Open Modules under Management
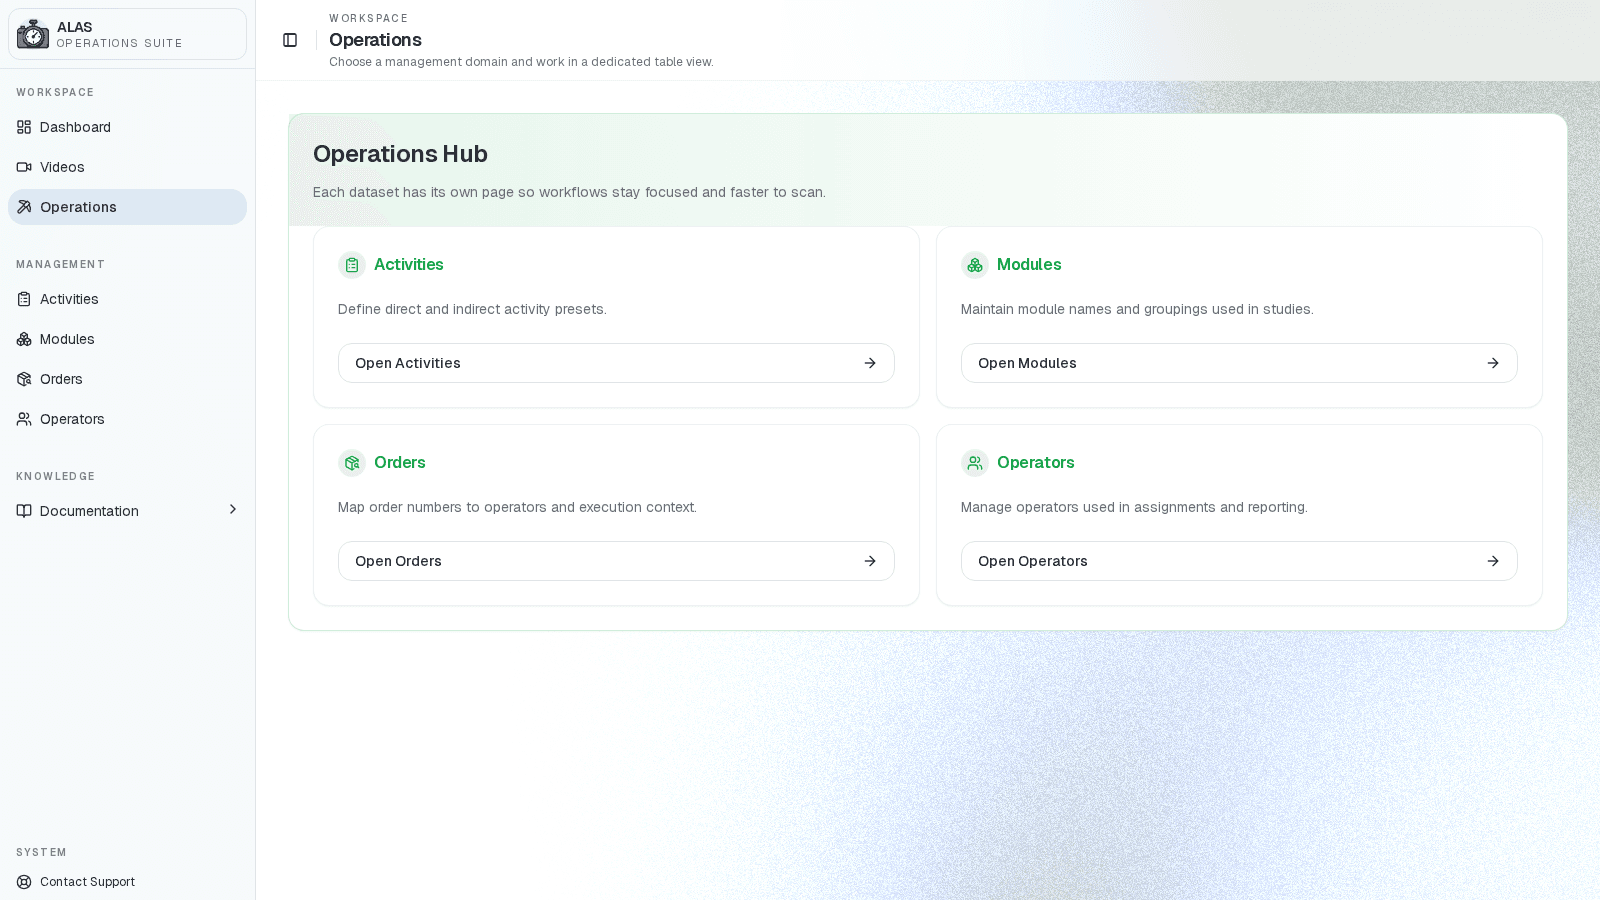1600x900 pixels. 127,339
